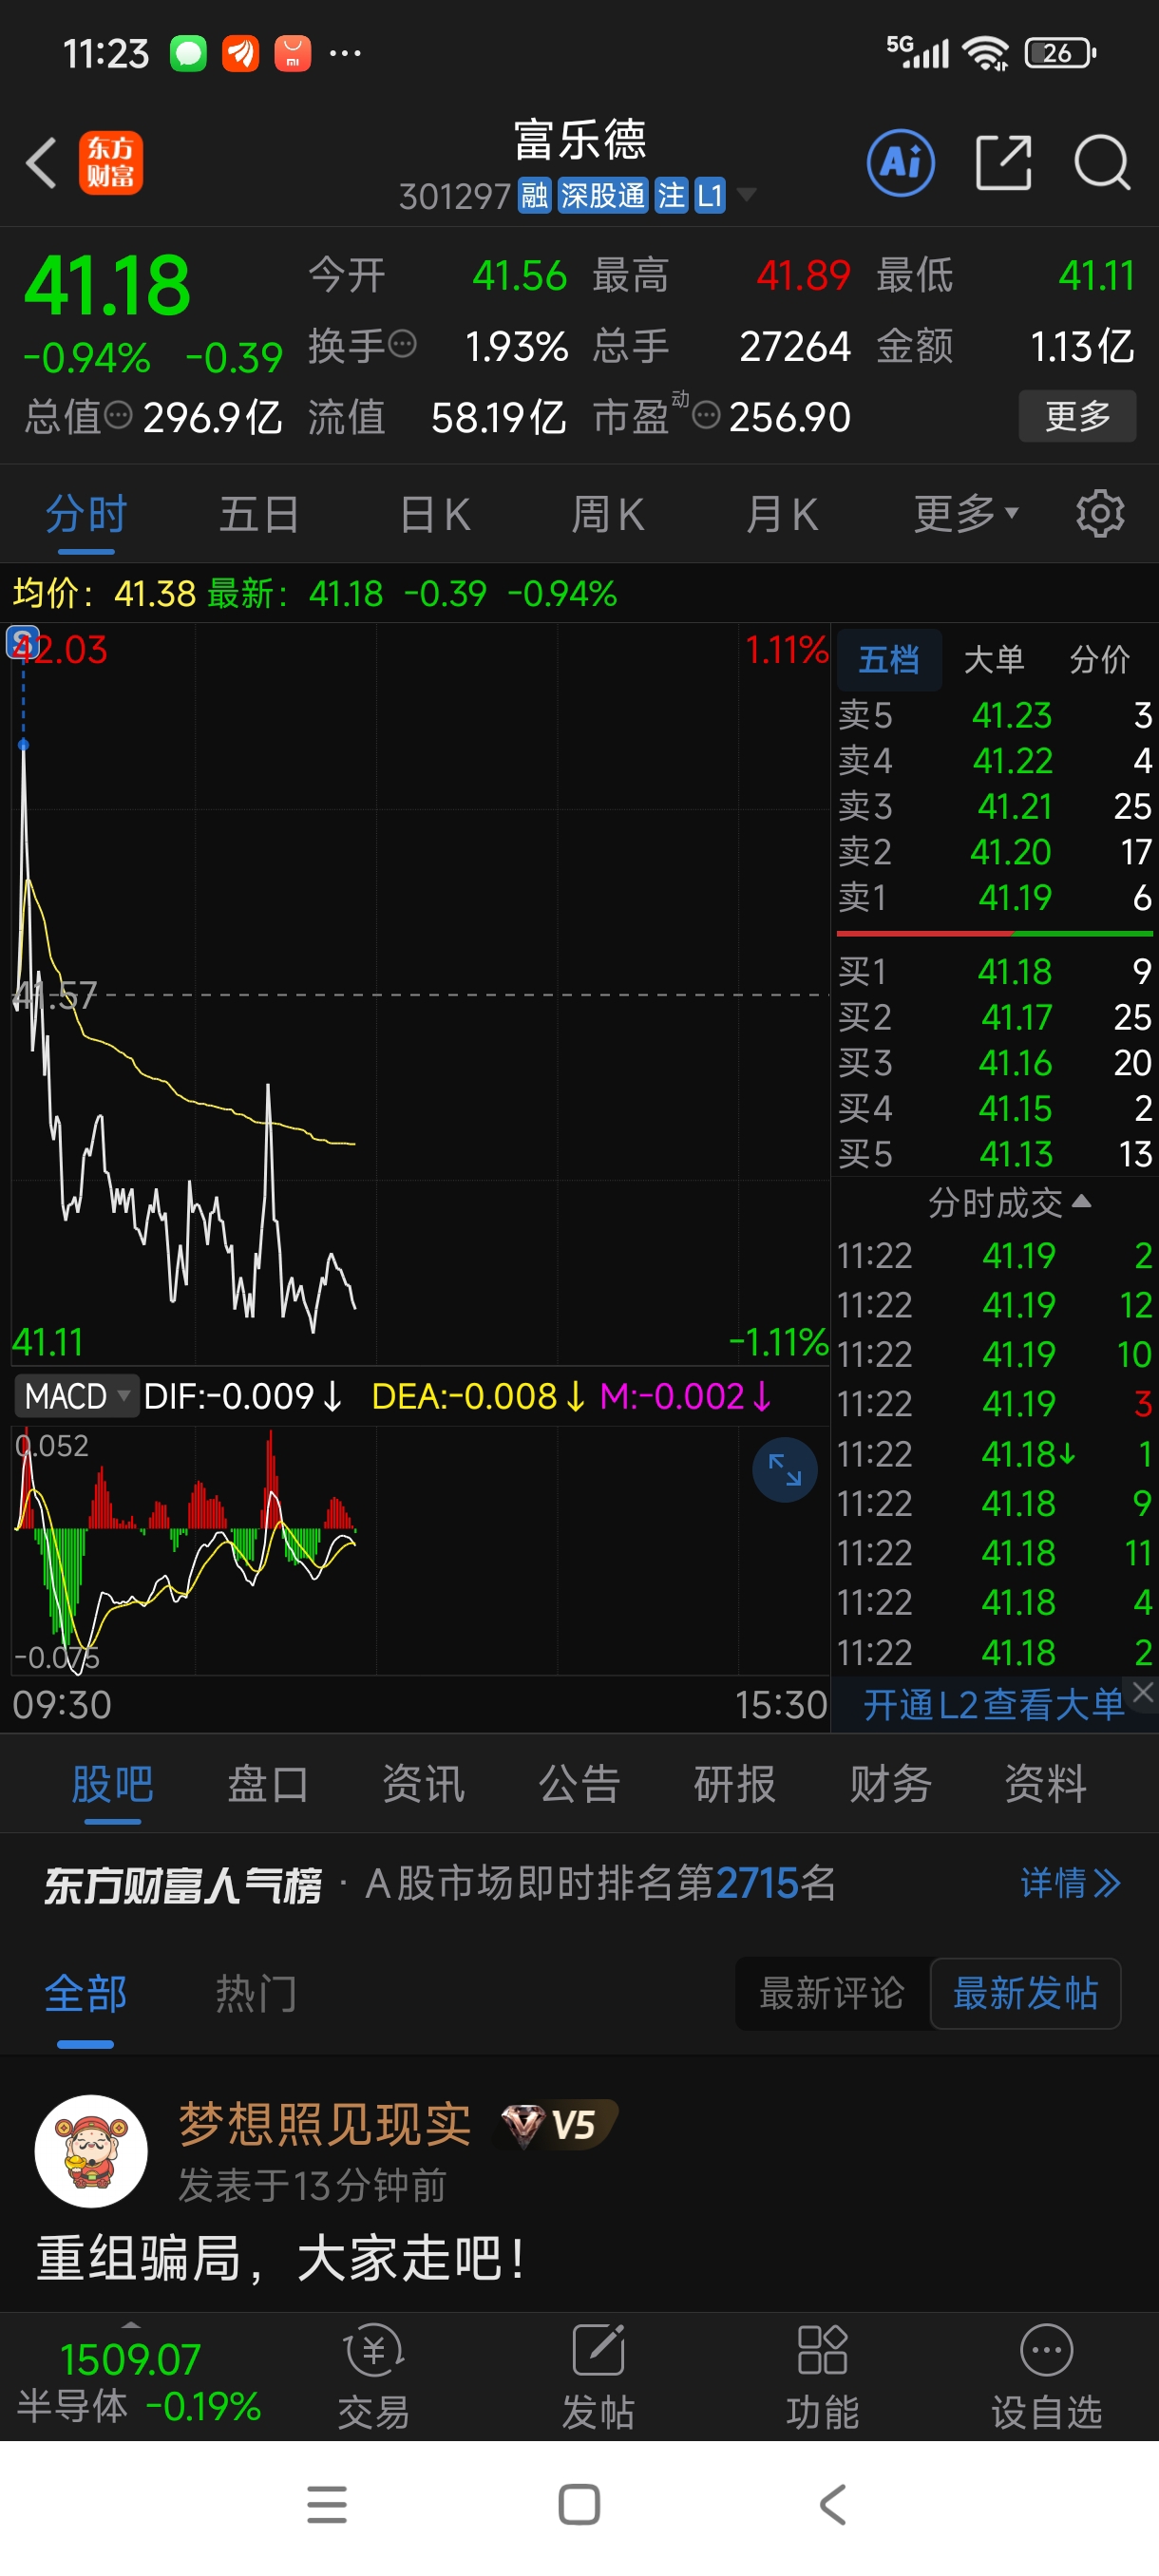This screenshot has width=1159, height=2576.
Task: Tap the 深股通 tag
Action: point(602,195)
